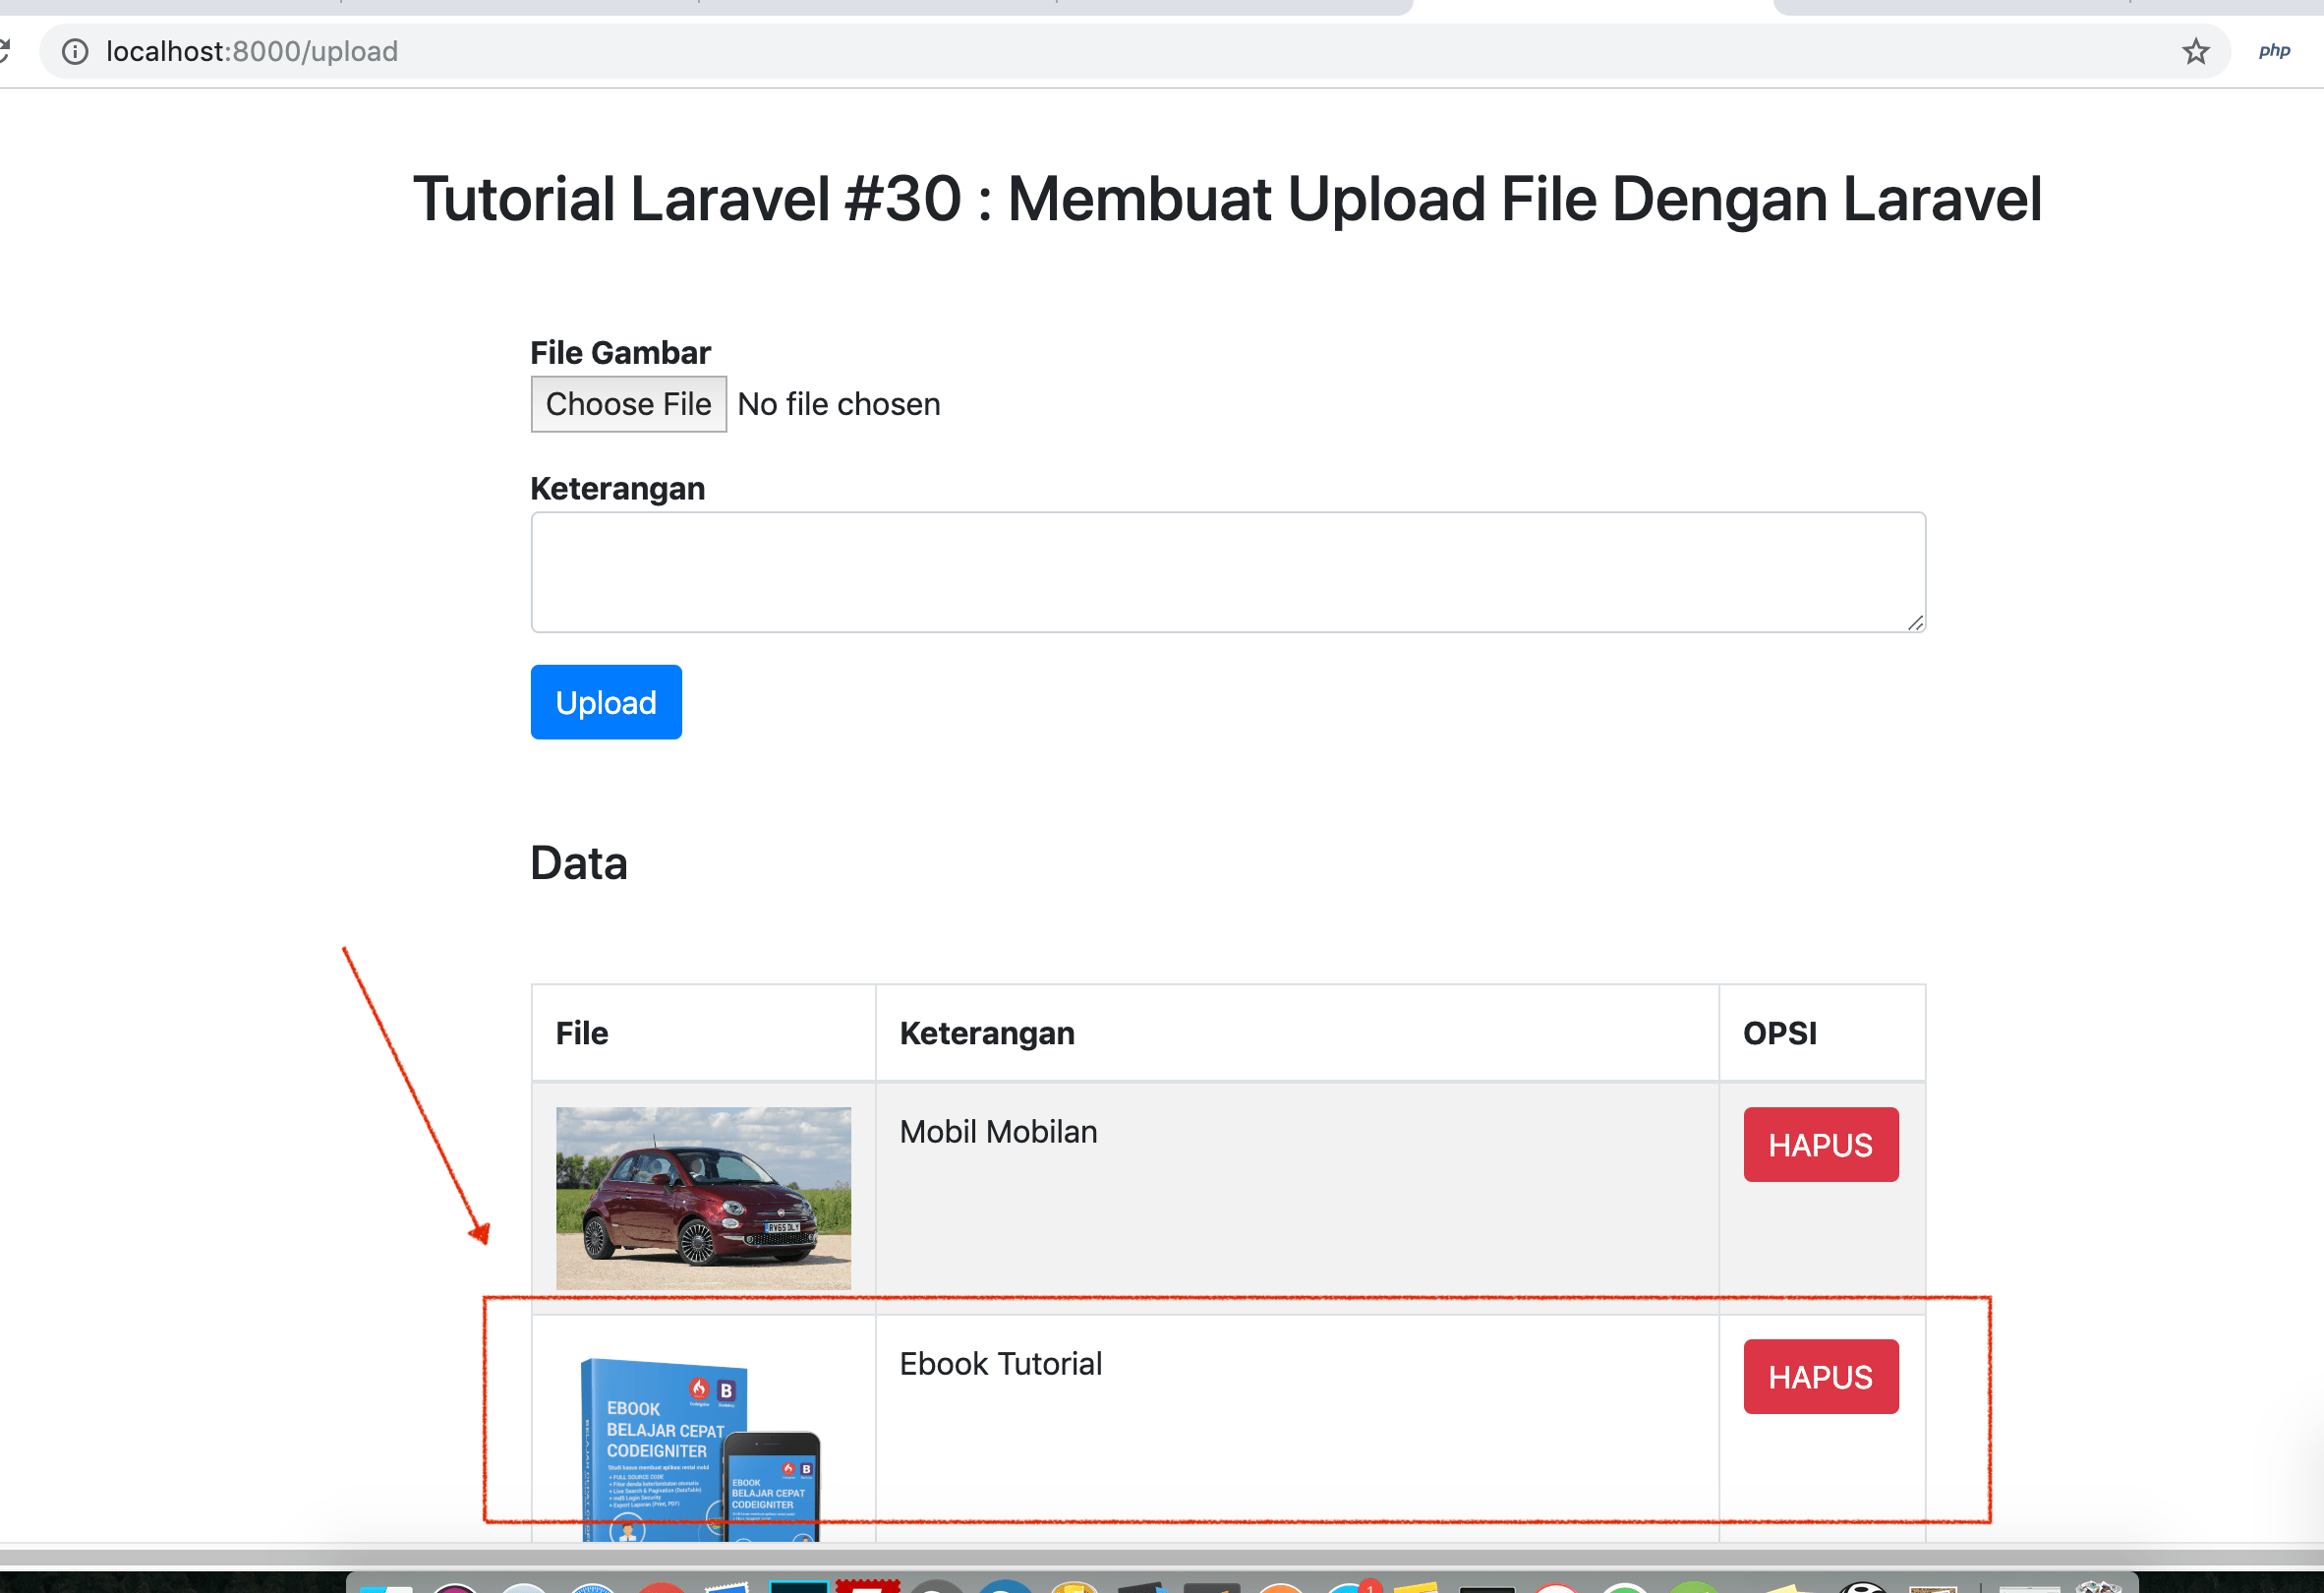Click HAPUS for Ebook Tutorial row
The width and height of the screenshot is (2324, 1593).
coord(1820,1376)
